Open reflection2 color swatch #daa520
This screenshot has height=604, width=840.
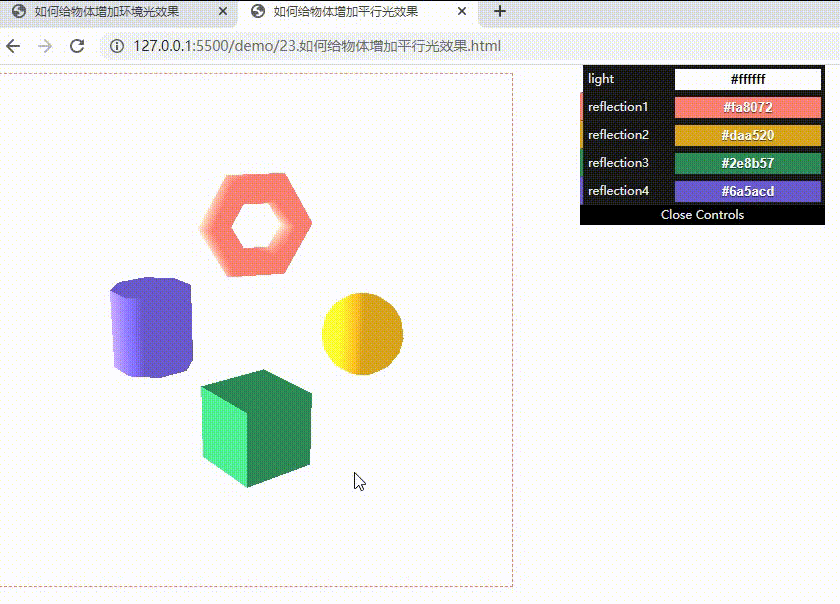pyautogui.click(x=747, y=135)
